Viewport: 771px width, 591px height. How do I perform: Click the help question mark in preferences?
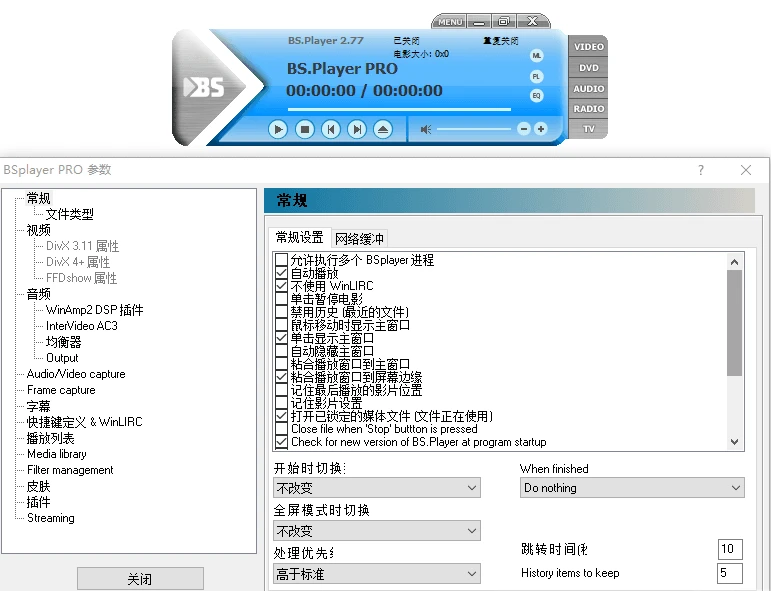click(701, 170)
